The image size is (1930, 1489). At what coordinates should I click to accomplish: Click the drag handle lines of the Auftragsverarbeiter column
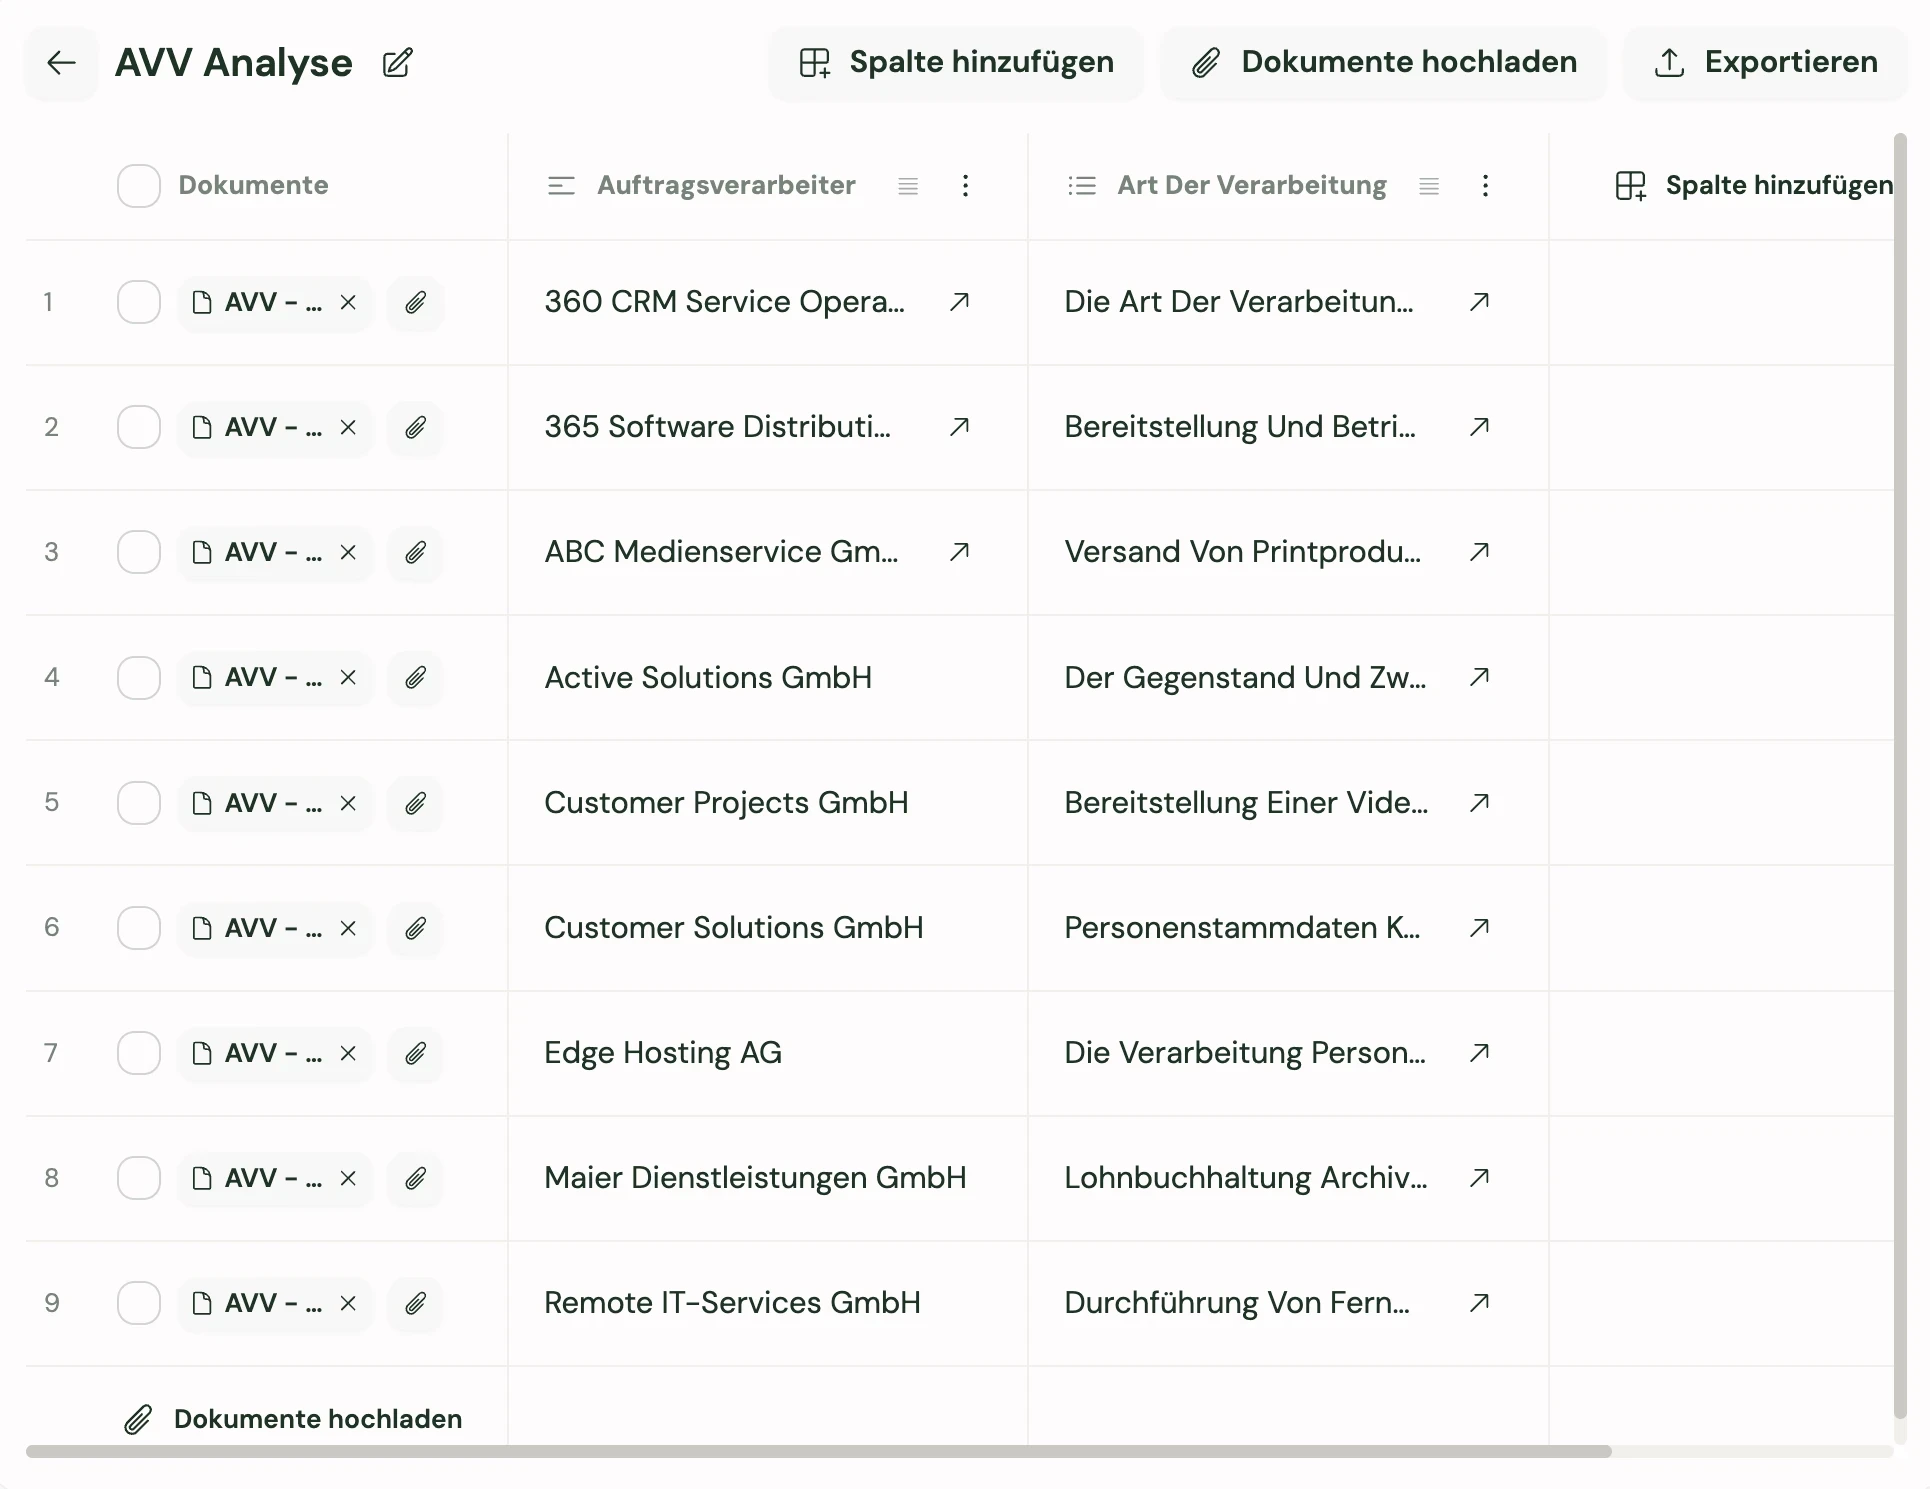coord(908,186)
